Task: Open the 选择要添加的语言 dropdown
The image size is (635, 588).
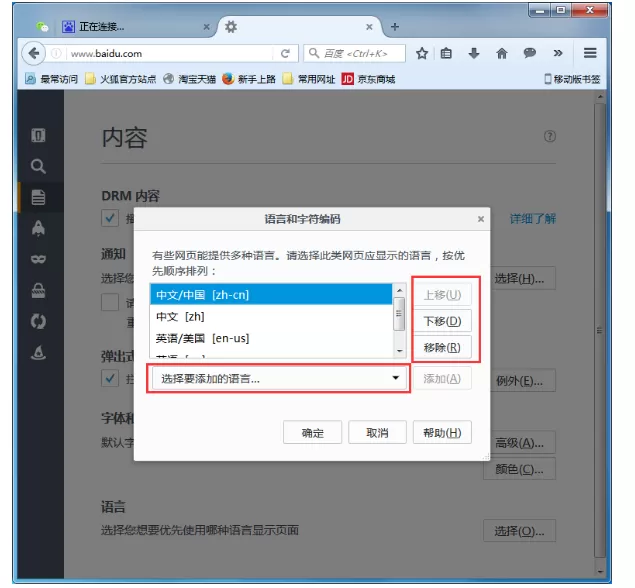Action: [x=279, y=379]
